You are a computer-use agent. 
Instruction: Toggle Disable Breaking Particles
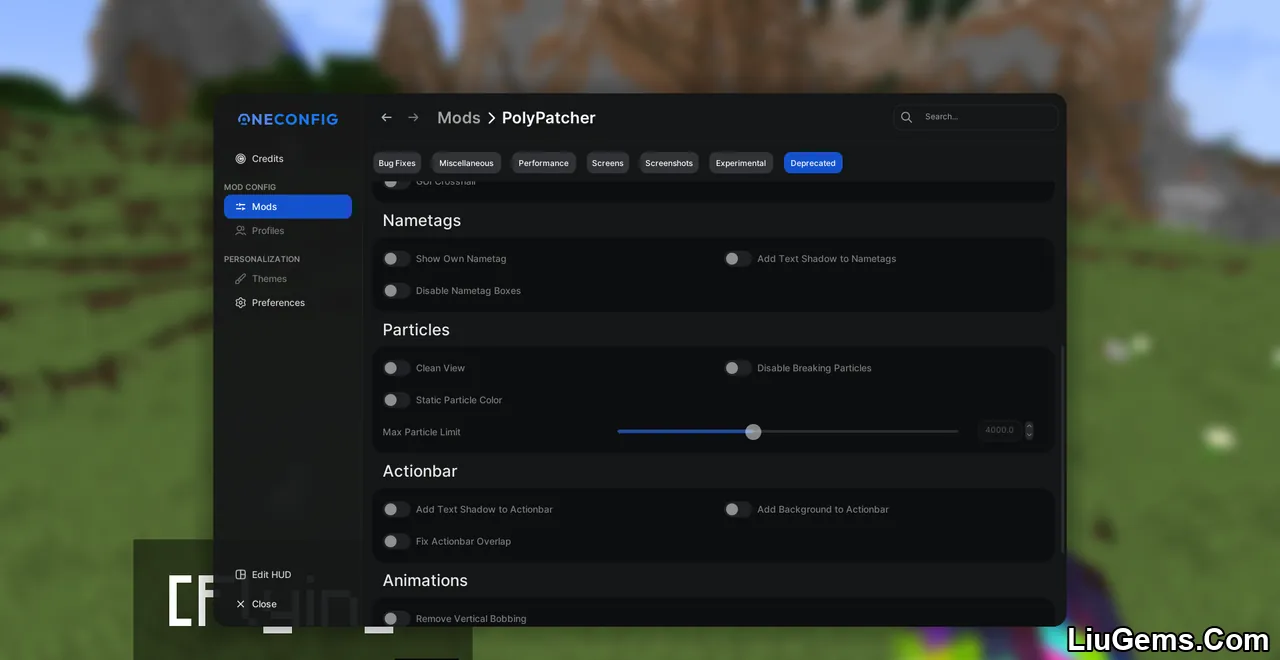click(738, 368)
